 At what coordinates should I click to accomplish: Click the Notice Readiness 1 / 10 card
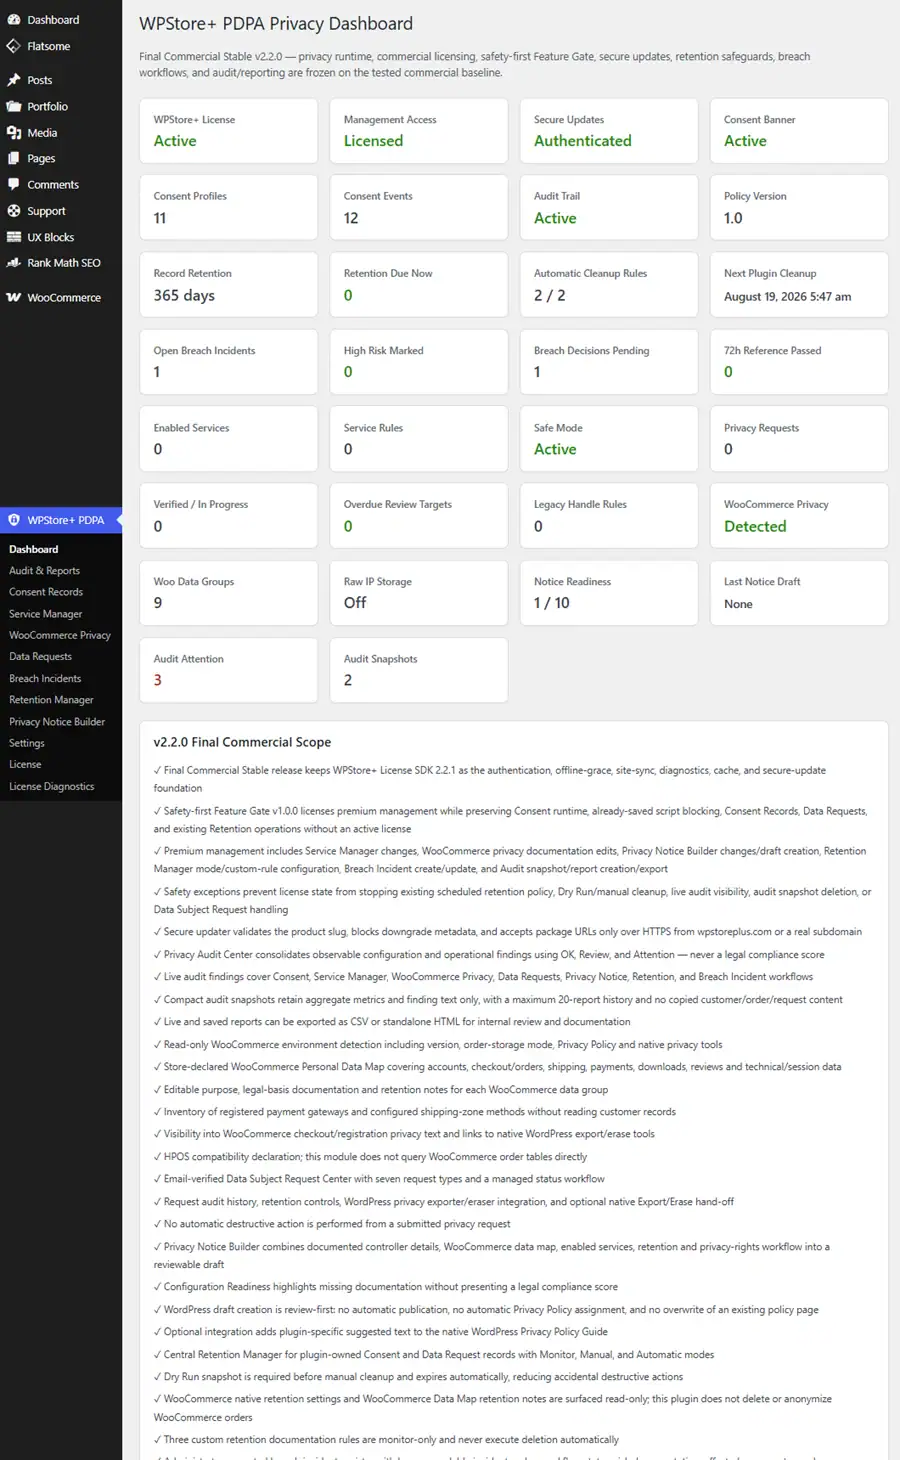tap(609, 593)
